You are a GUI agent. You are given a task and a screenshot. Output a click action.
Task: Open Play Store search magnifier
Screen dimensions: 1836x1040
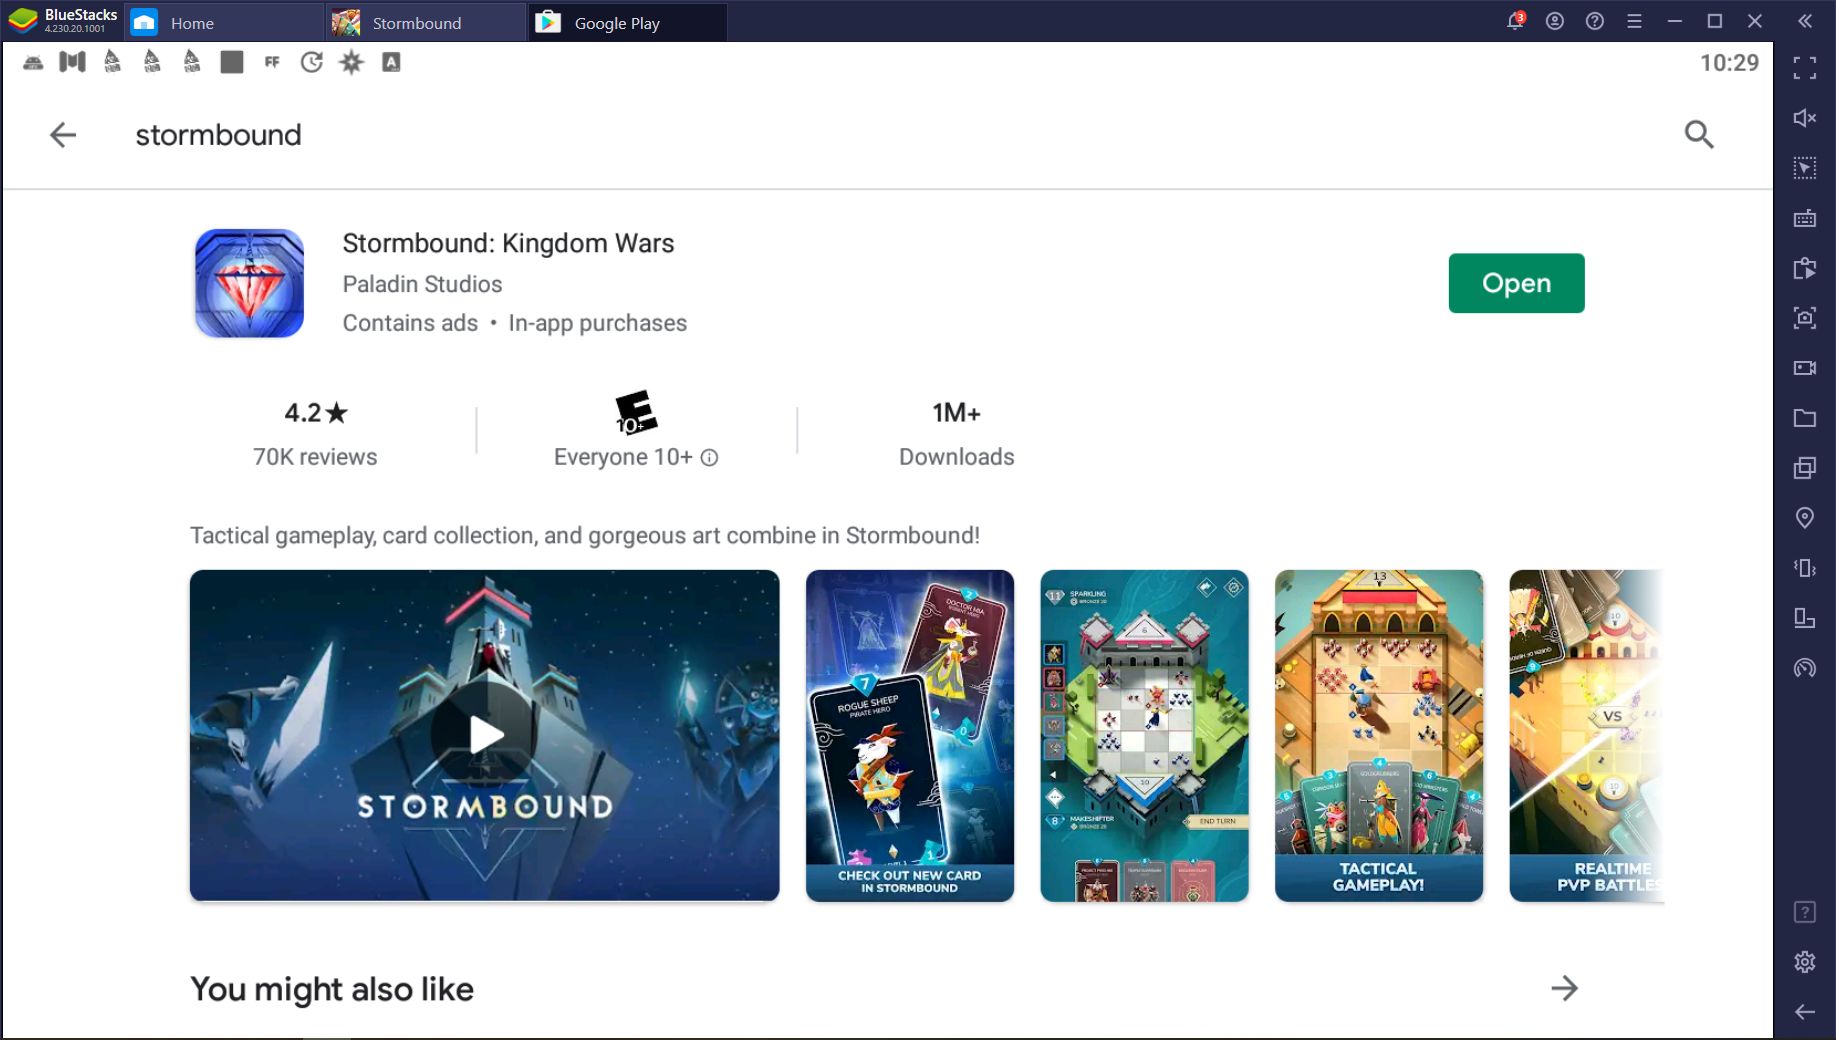point(1699,134)
